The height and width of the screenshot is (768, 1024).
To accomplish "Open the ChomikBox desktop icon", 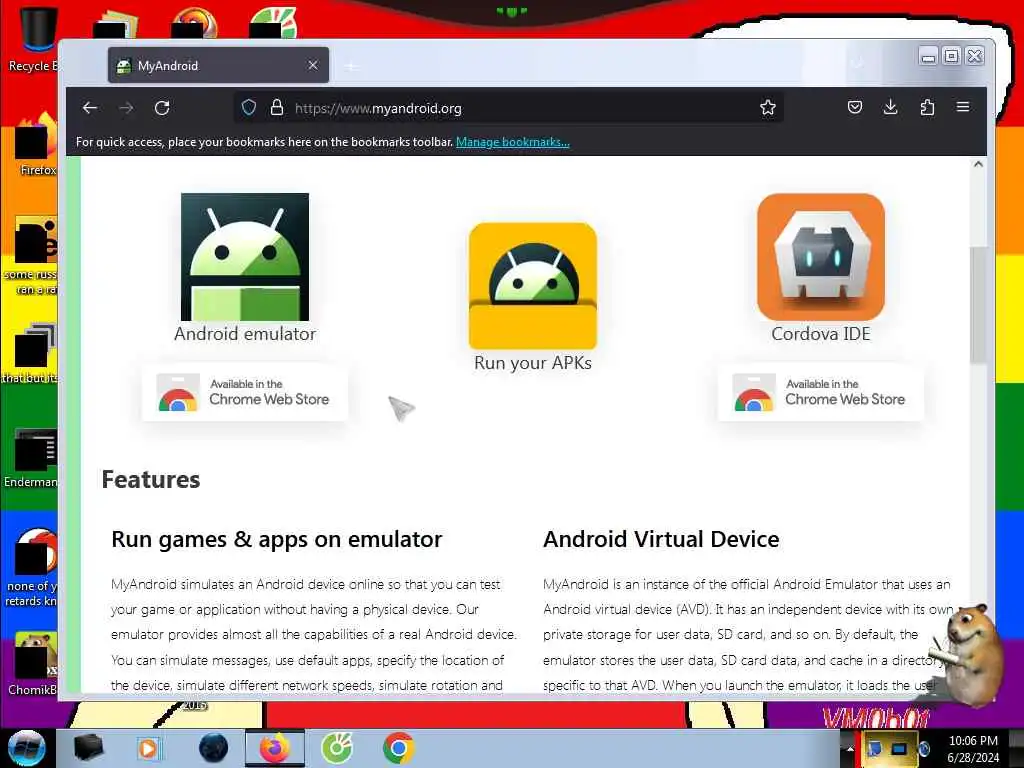I will pyautogui.click(x=33, y=663).
